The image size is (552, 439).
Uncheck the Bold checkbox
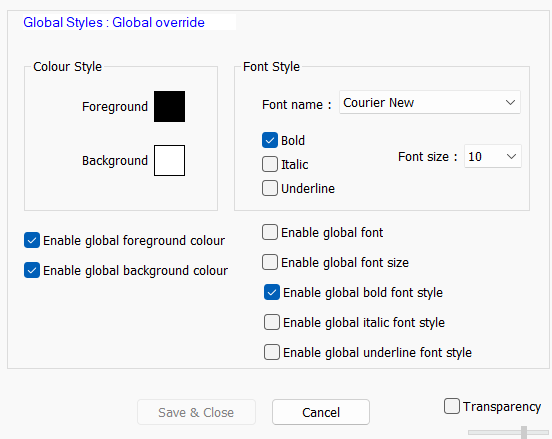[x=270, y=140]
